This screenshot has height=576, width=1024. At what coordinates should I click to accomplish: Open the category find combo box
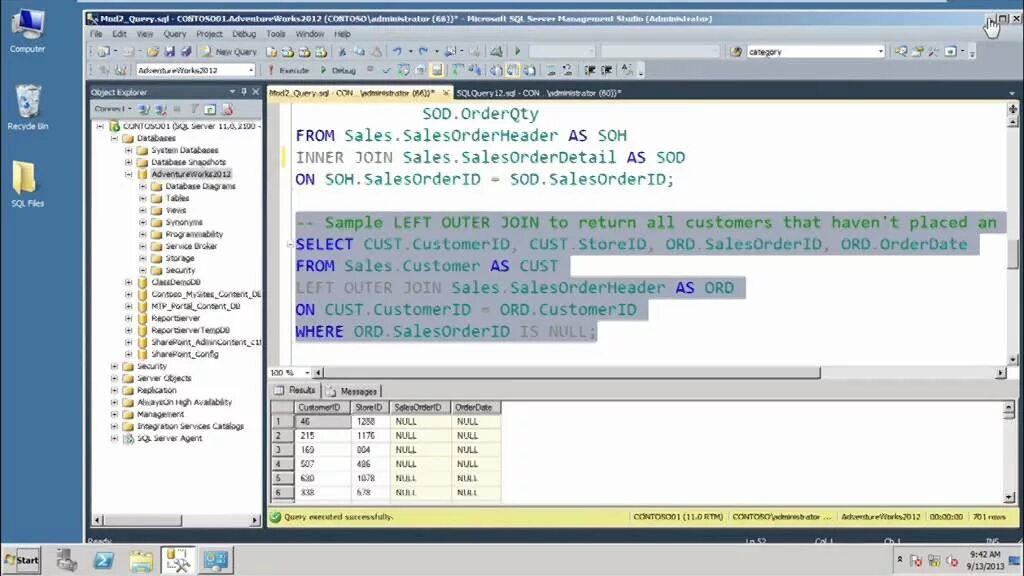[880, 52]
